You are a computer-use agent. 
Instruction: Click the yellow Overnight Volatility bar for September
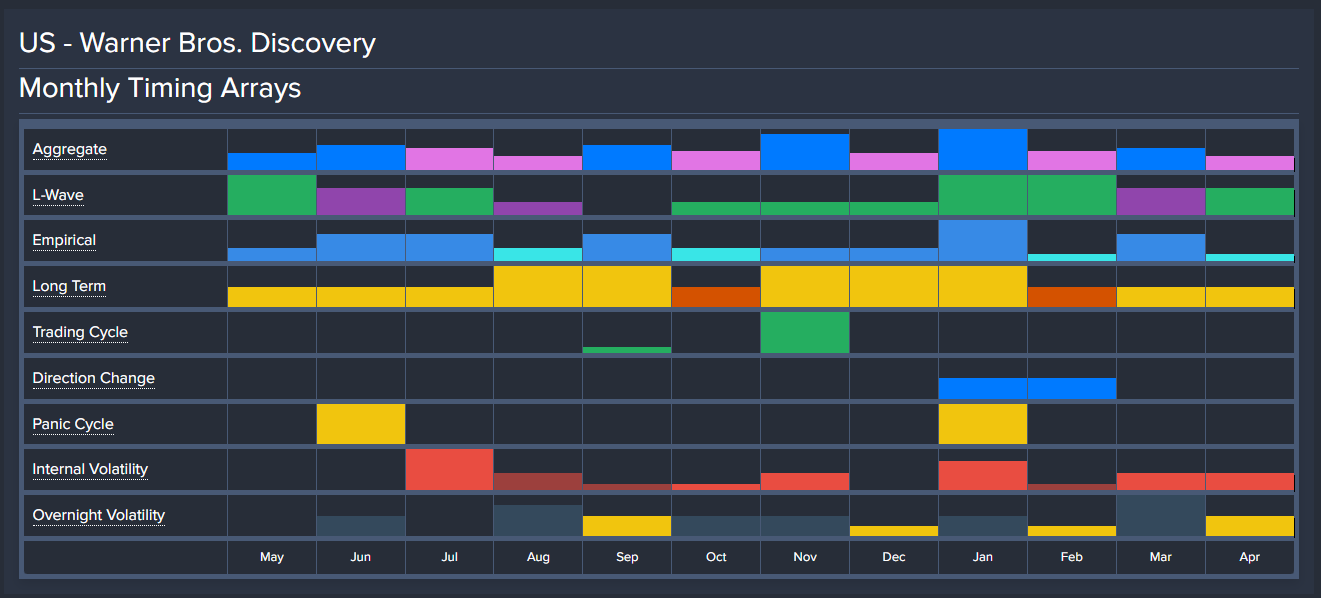[x=627, y=526]
